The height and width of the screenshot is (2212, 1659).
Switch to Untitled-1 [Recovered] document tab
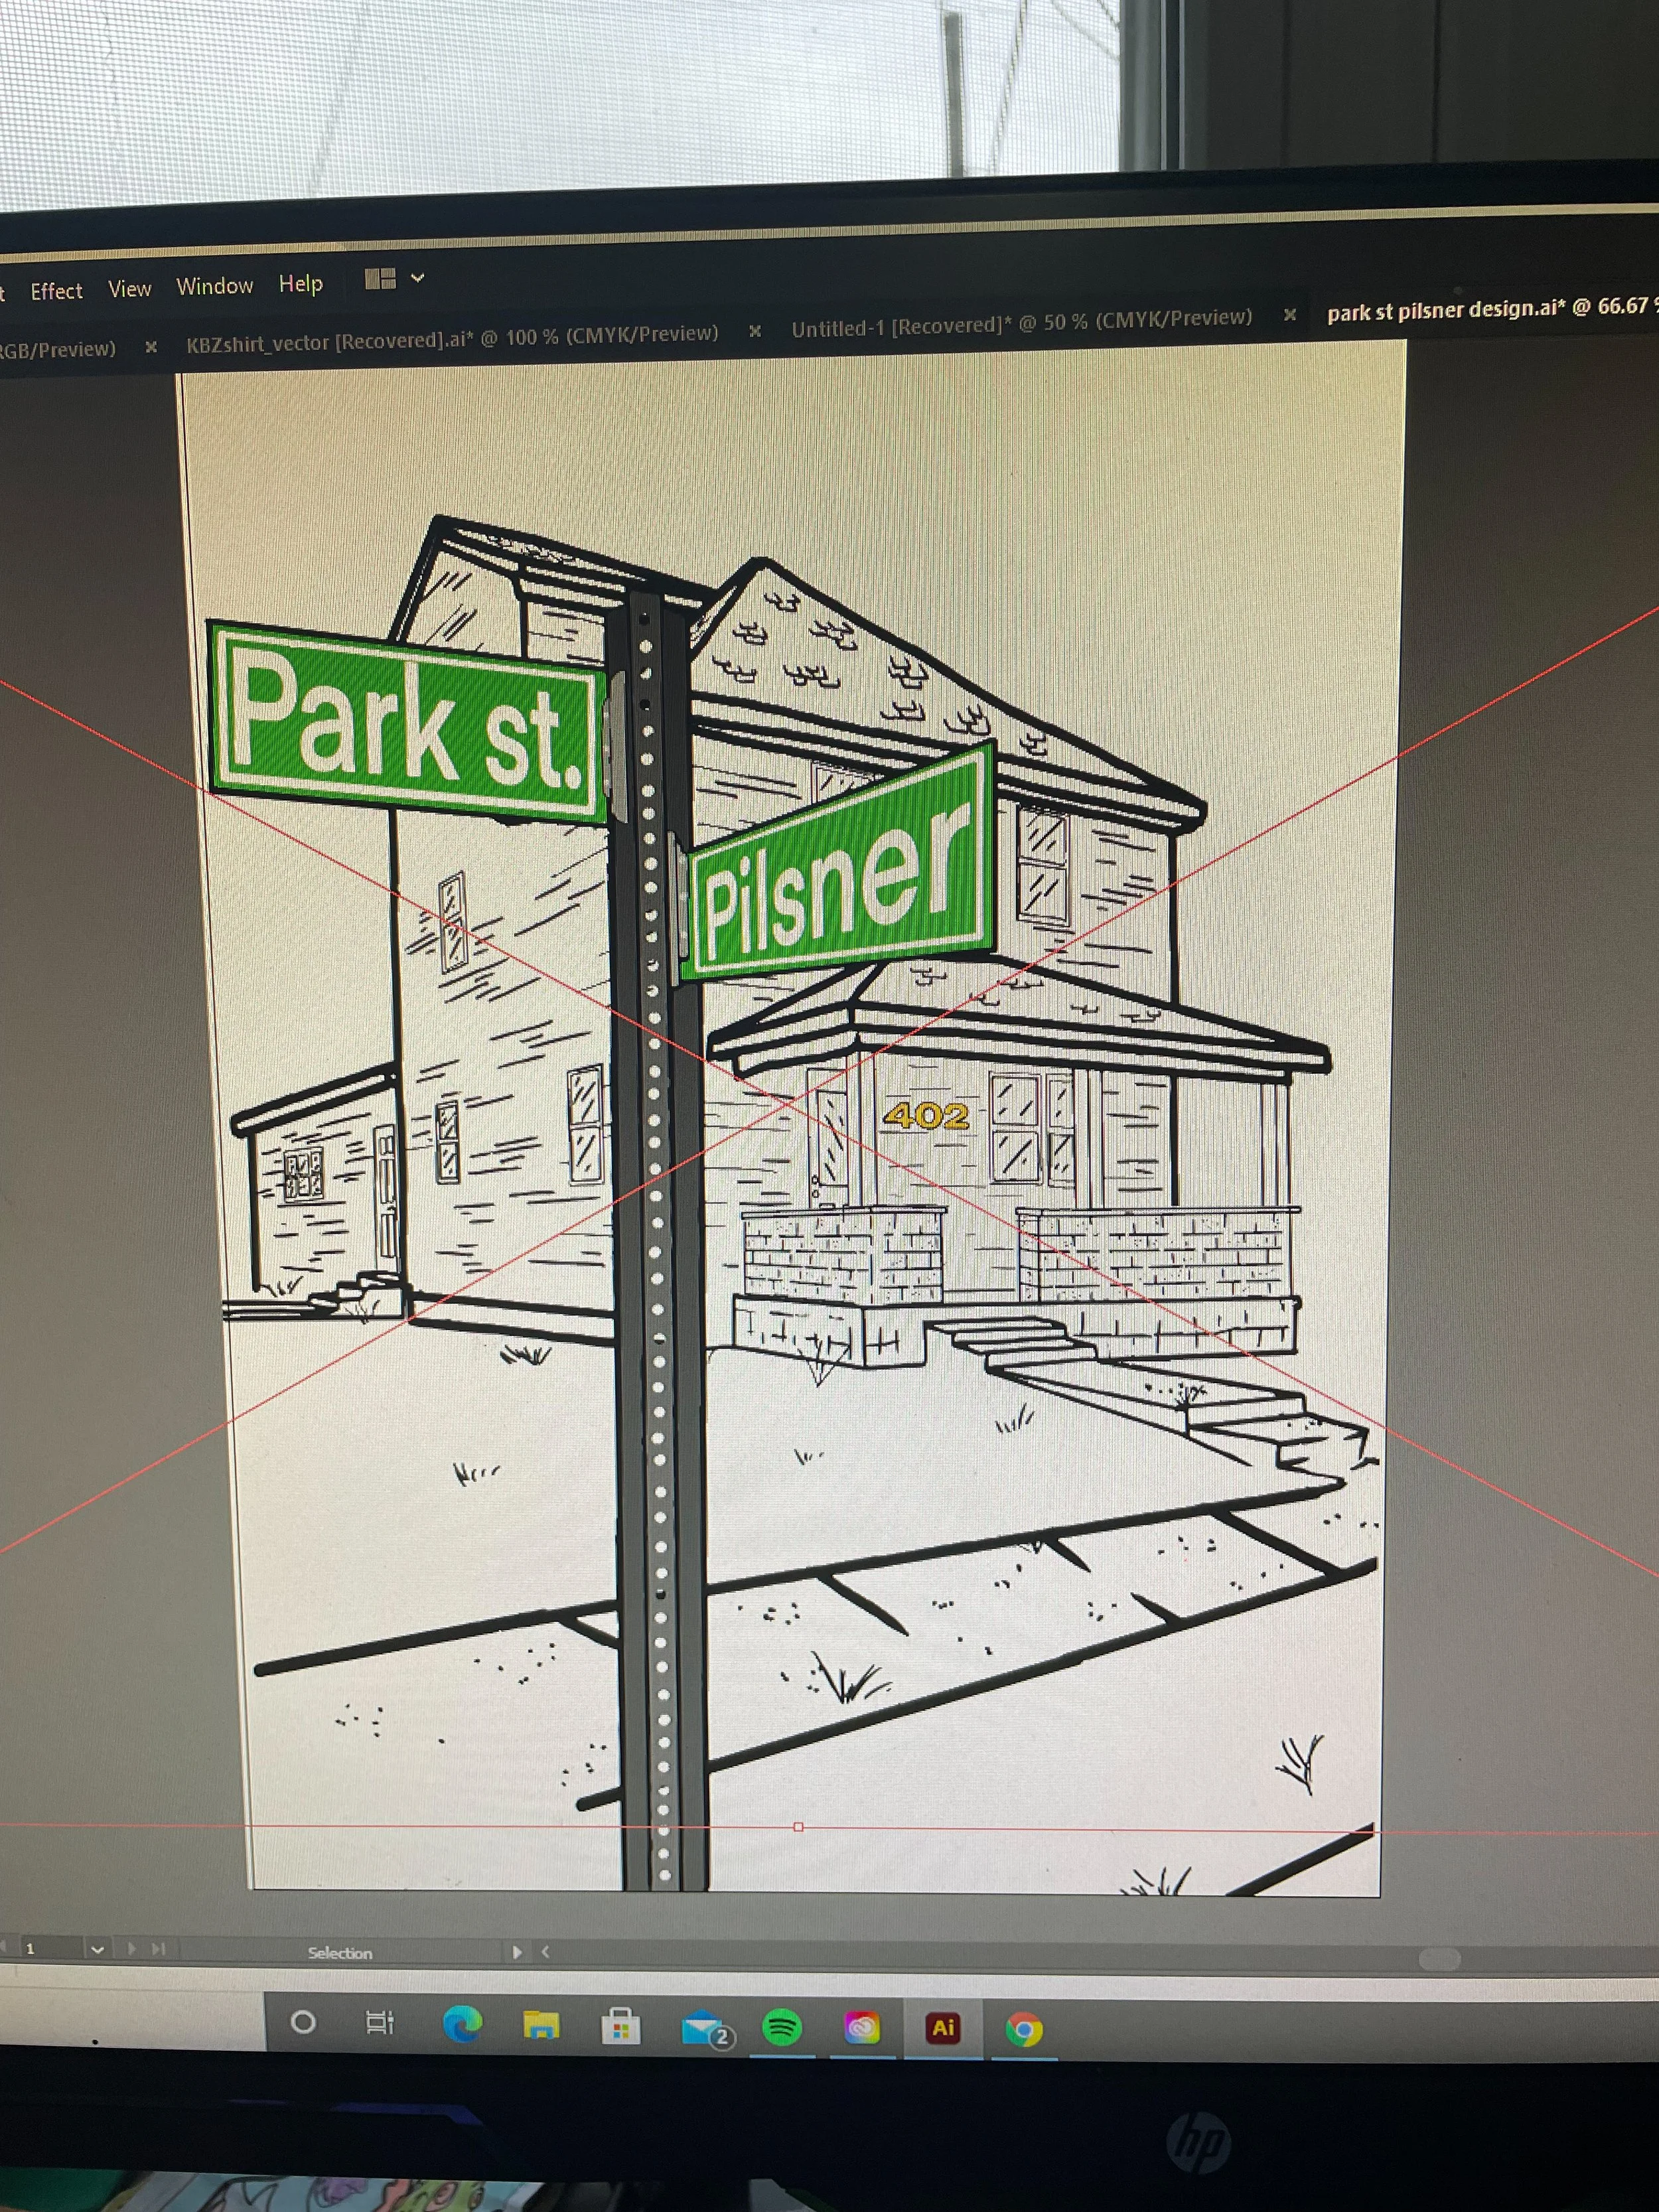pyautogui.click(x=1021, y=321)
